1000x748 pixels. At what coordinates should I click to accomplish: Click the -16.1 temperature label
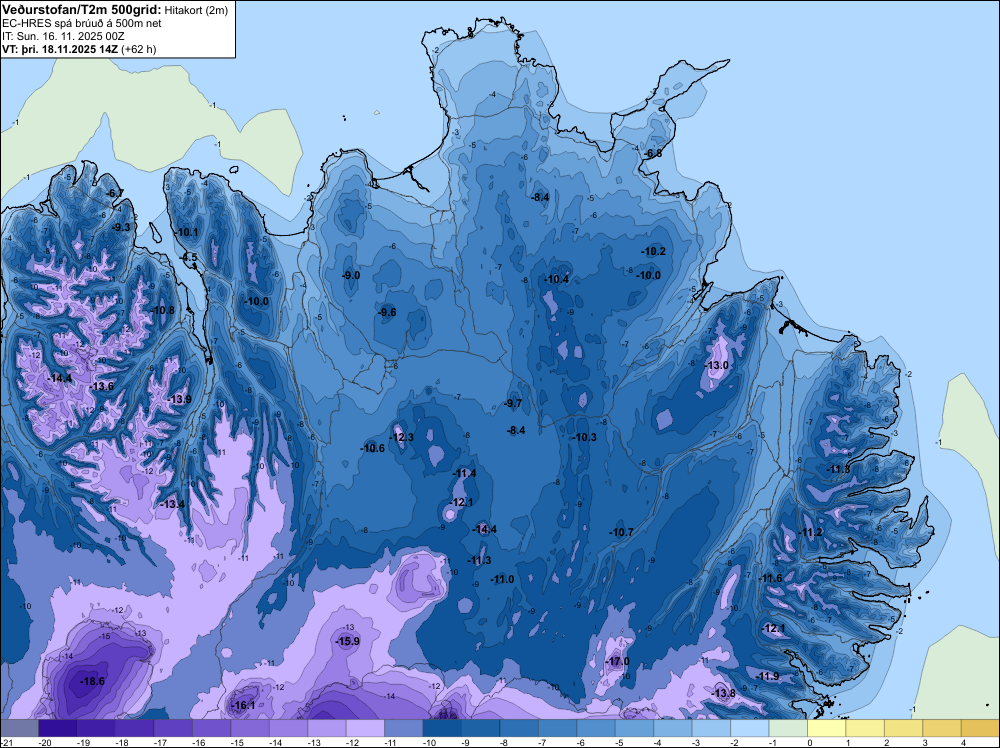pos(243,705)
